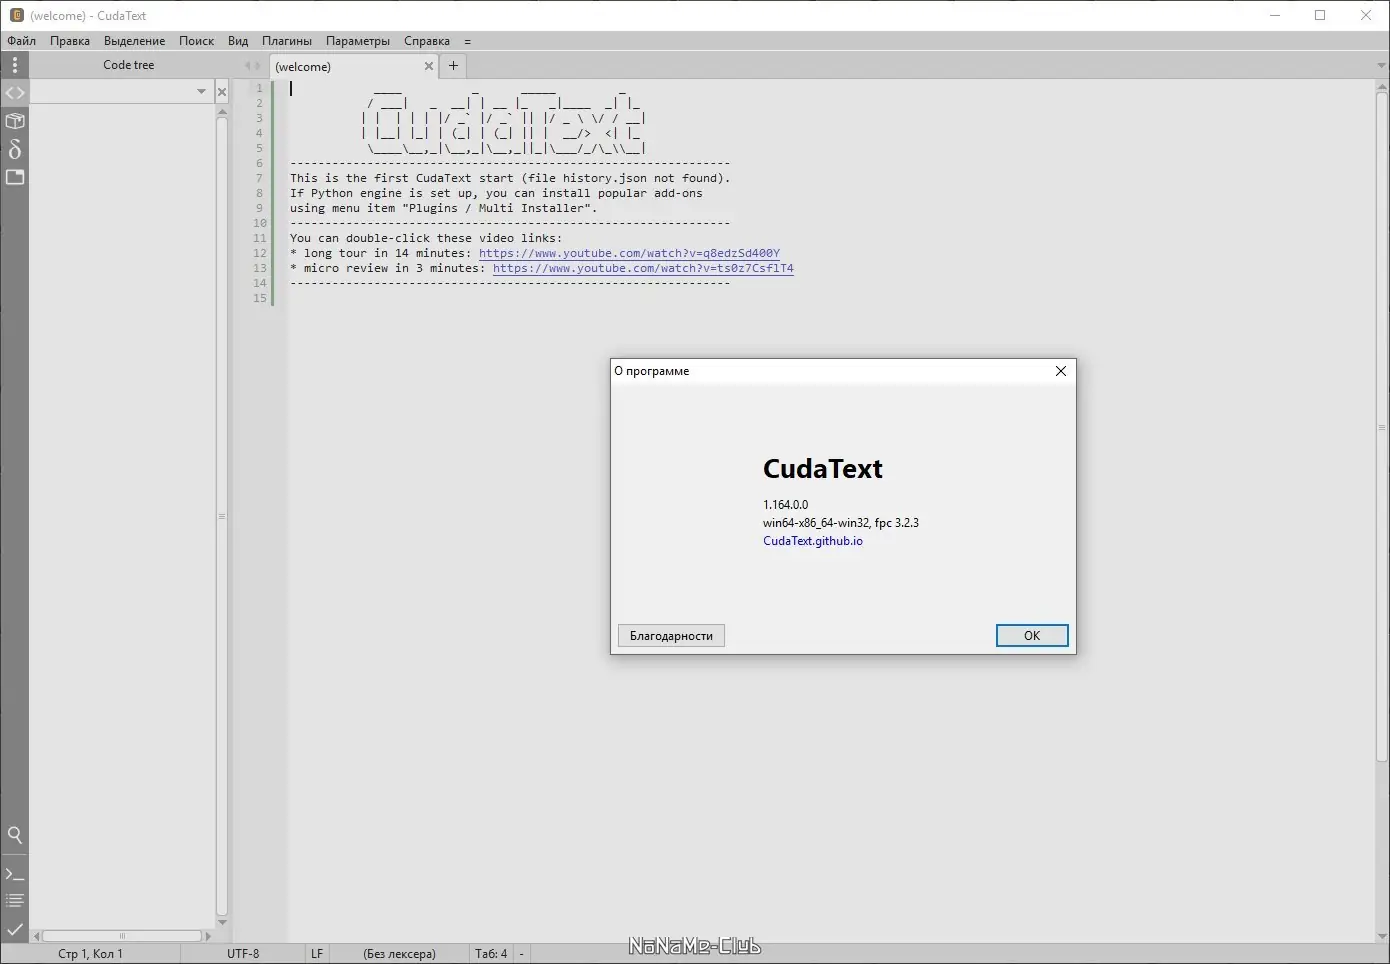
Task: Click the CudaText heading in dialog
Action: click(823, 469)
